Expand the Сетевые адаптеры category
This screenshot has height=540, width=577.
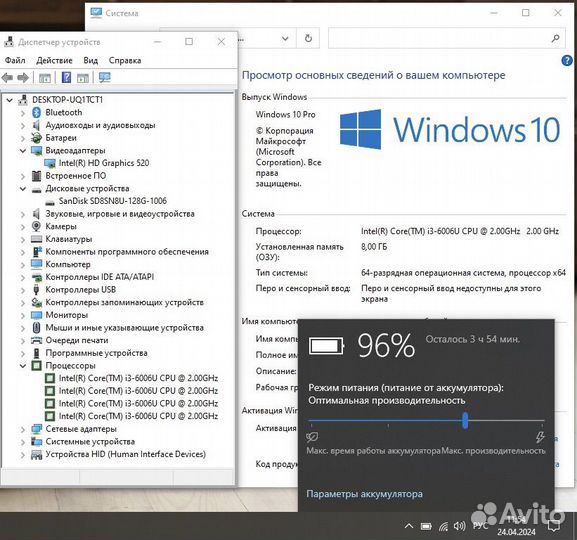23,430
